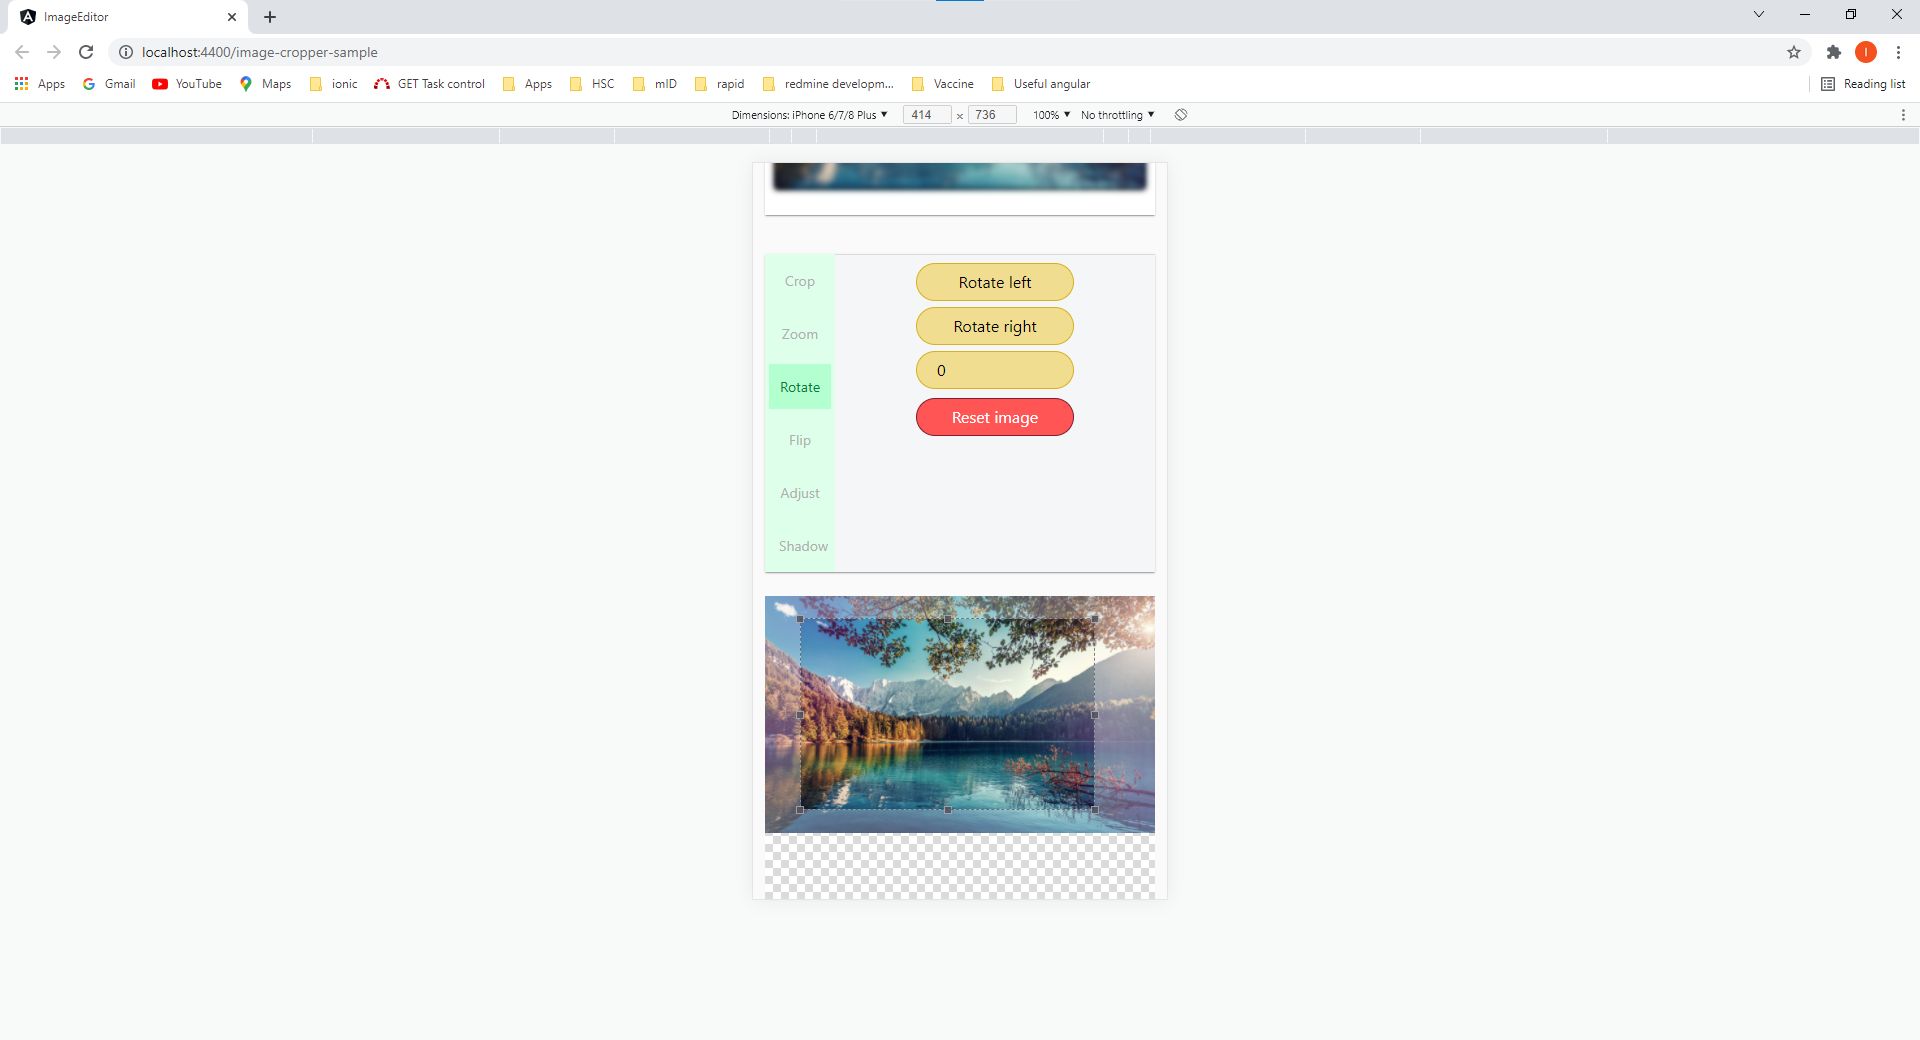Open the No throttling dropdown
This screenshot has width=1920, height=1040.
pos(1117,115)
